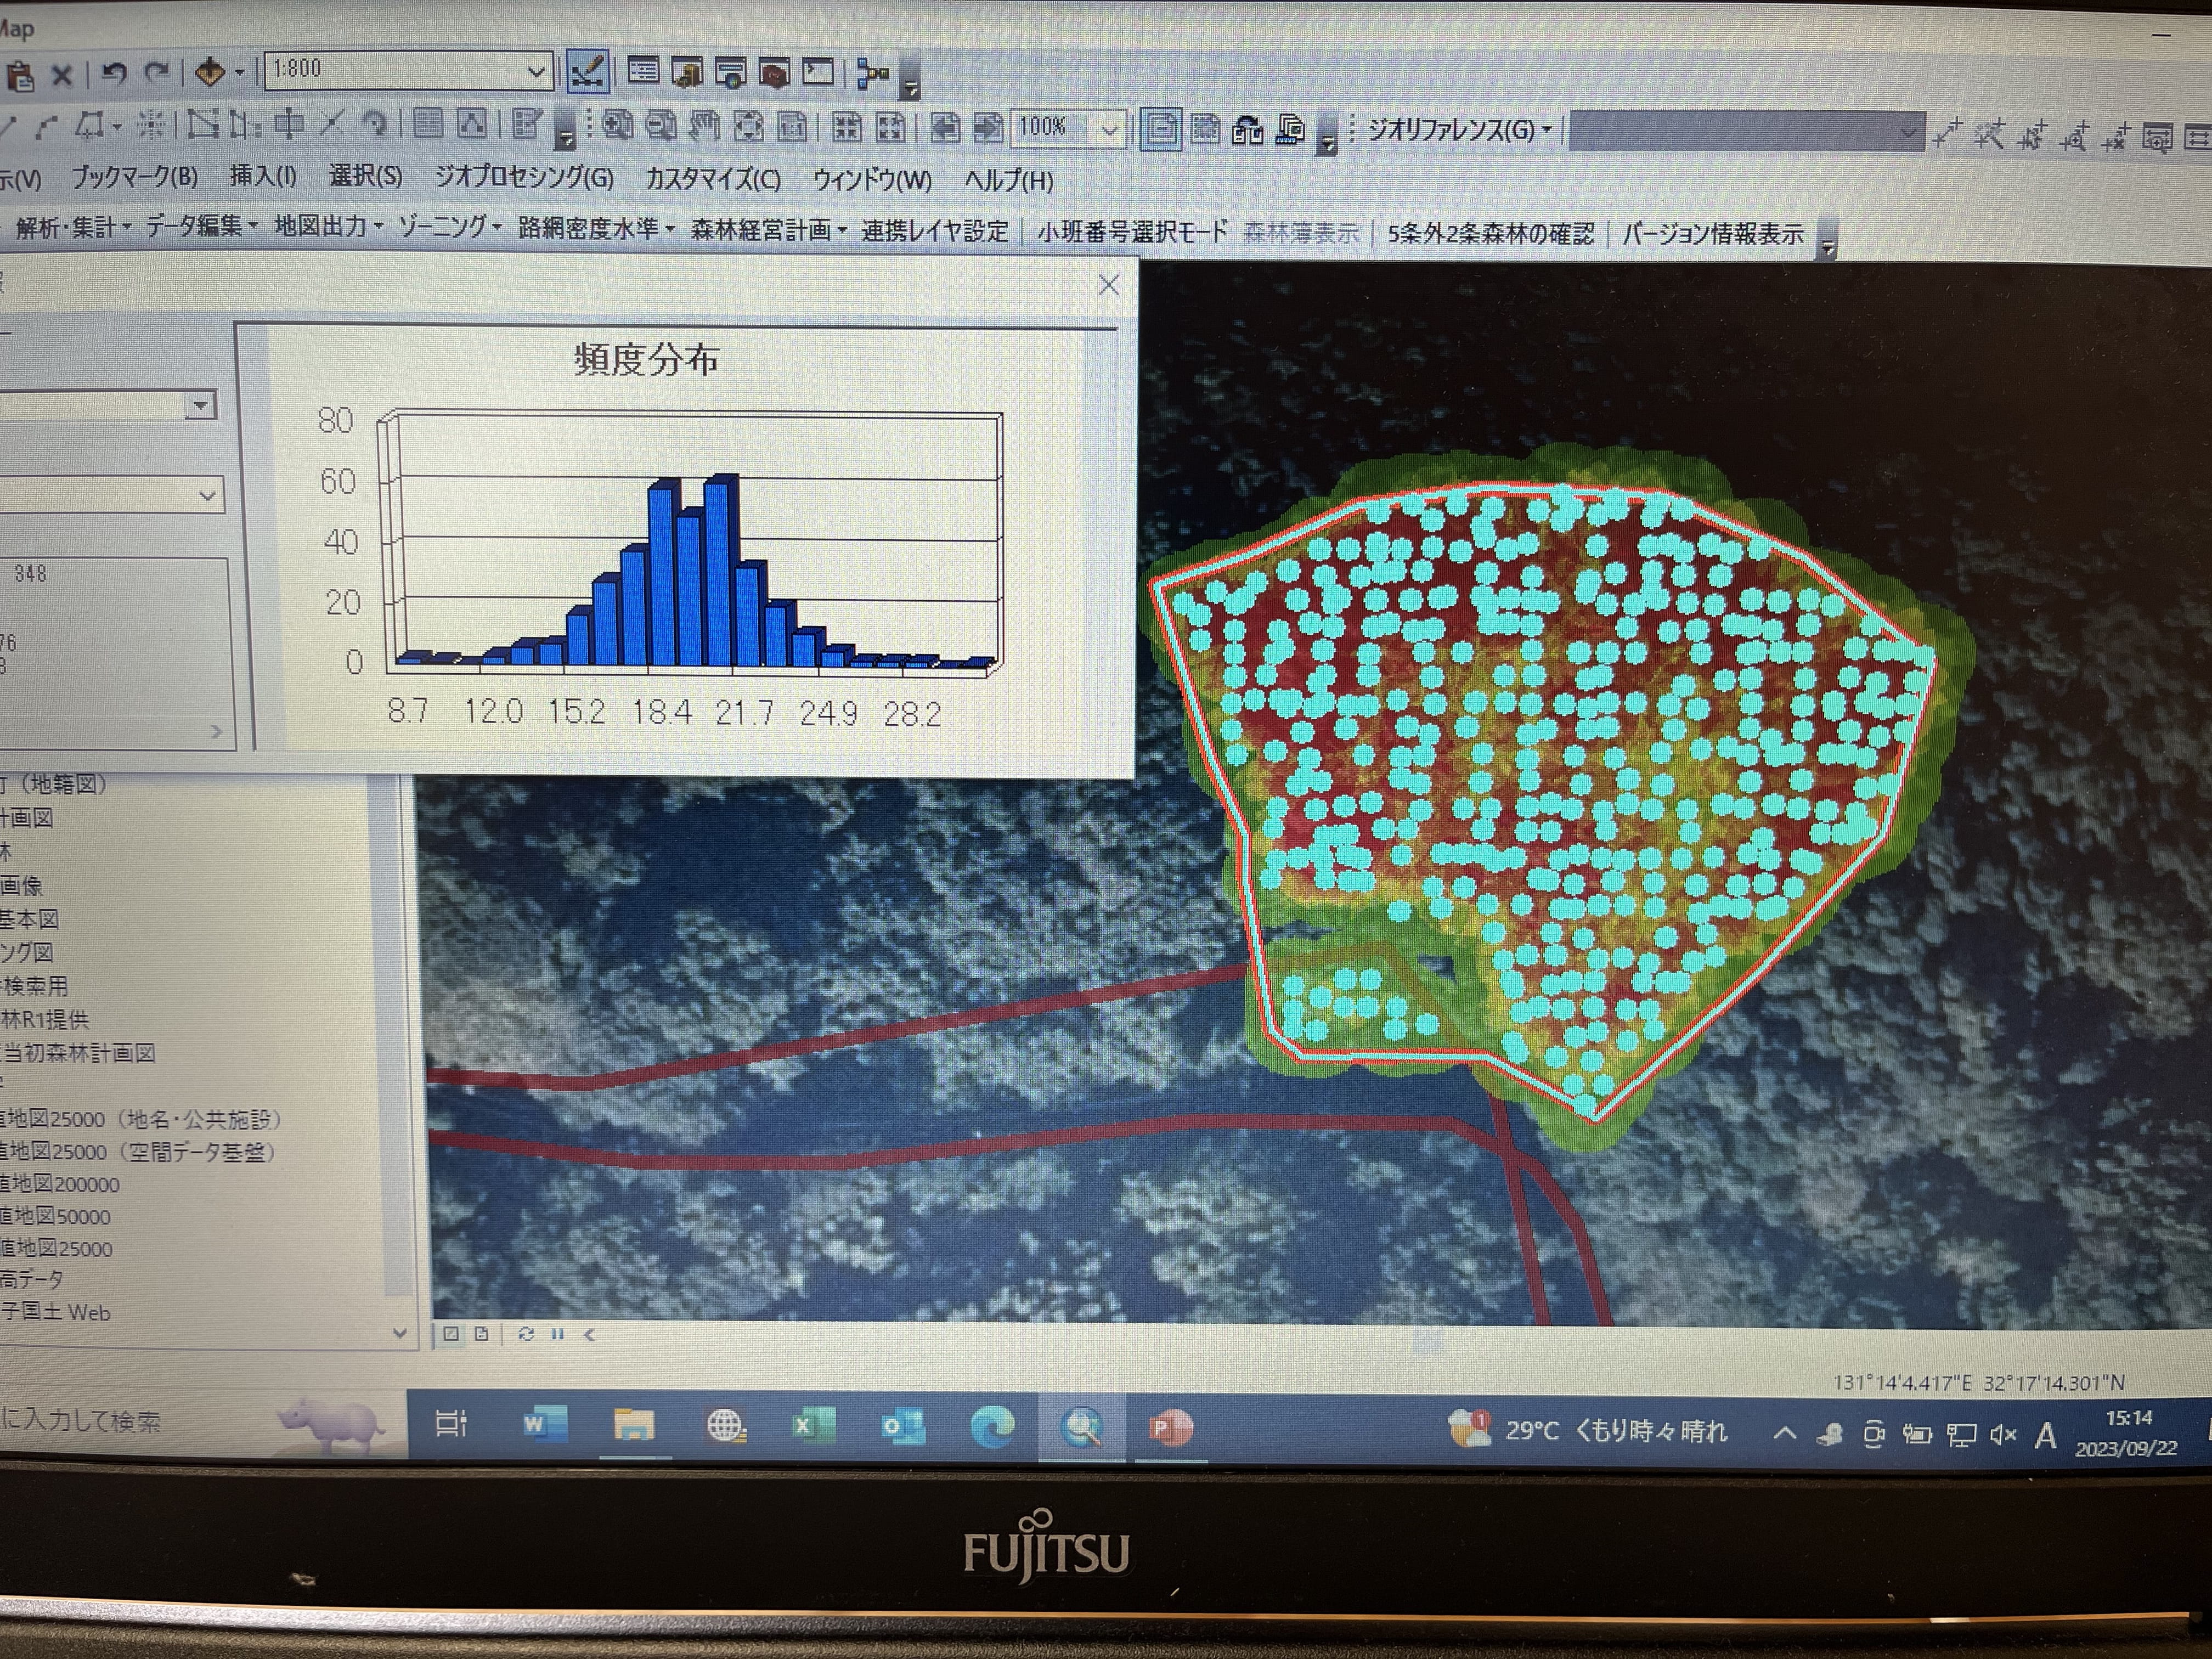Expand the データ編集 dropdown
The height and width of the screenshot is (1659, 2212).
(x=202, y=227)
